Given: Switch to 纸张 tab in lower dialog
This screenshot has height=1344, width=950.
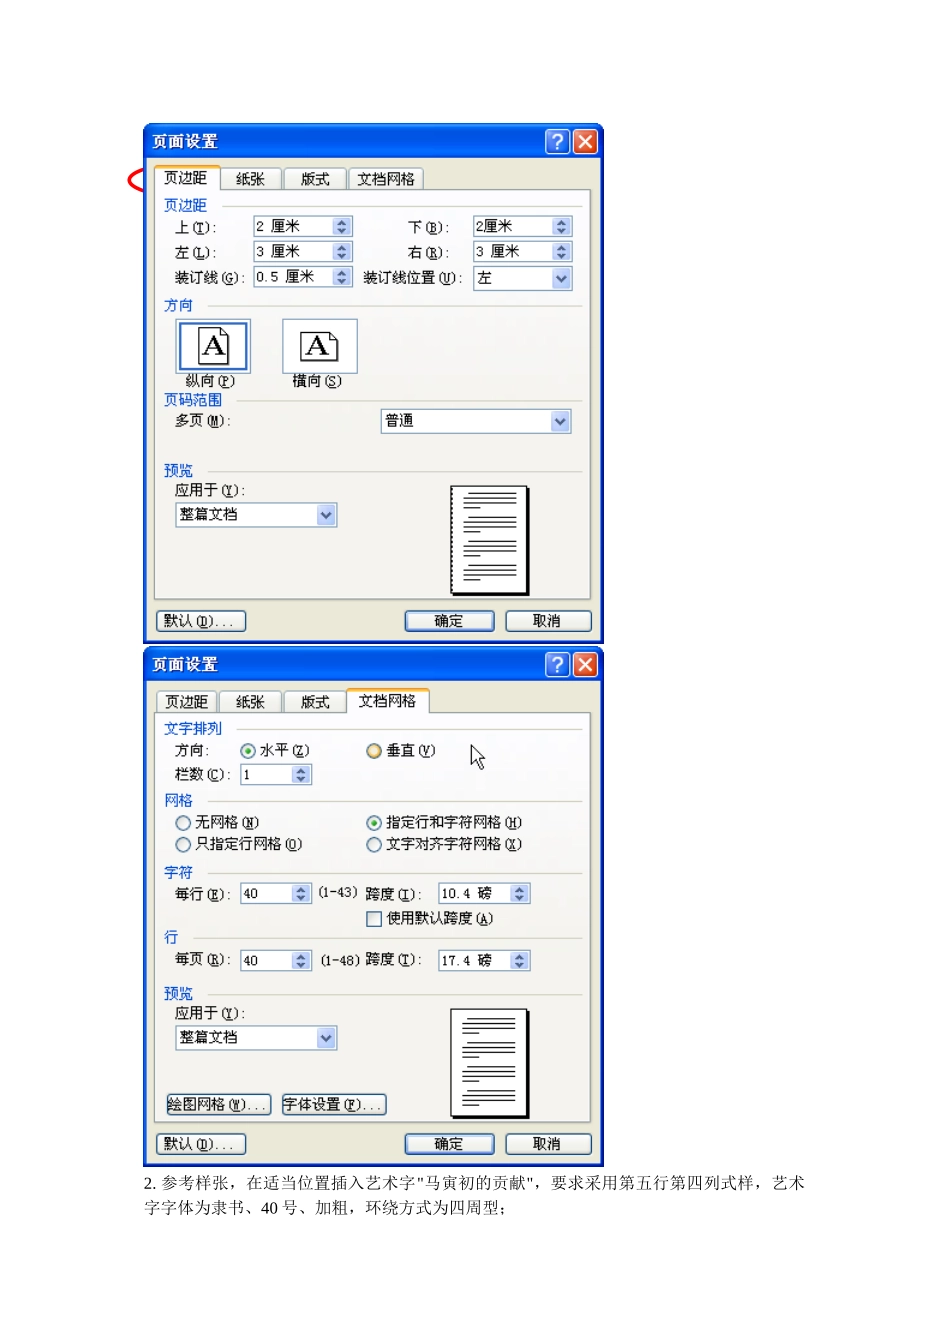Looking at the screenshot, I should (x=250, y=702).
